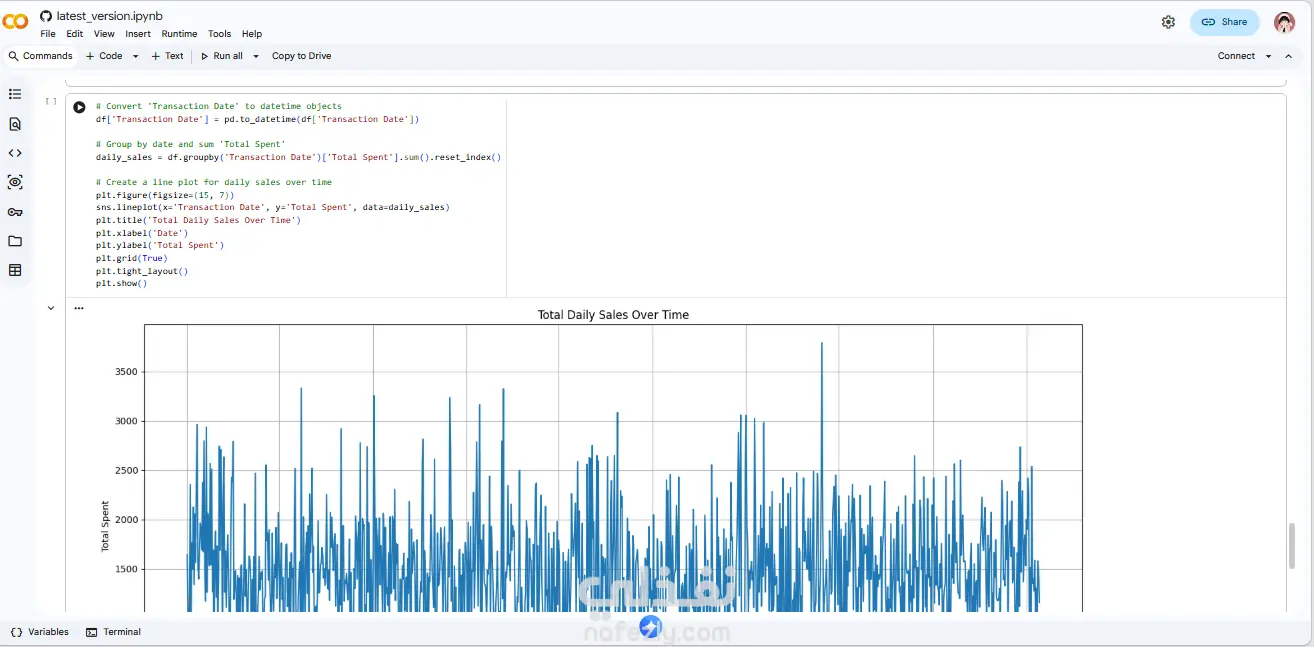This screenshot has height=647, width=1314.
Task: Open the Help menu
Action: [x=252, y=34]
